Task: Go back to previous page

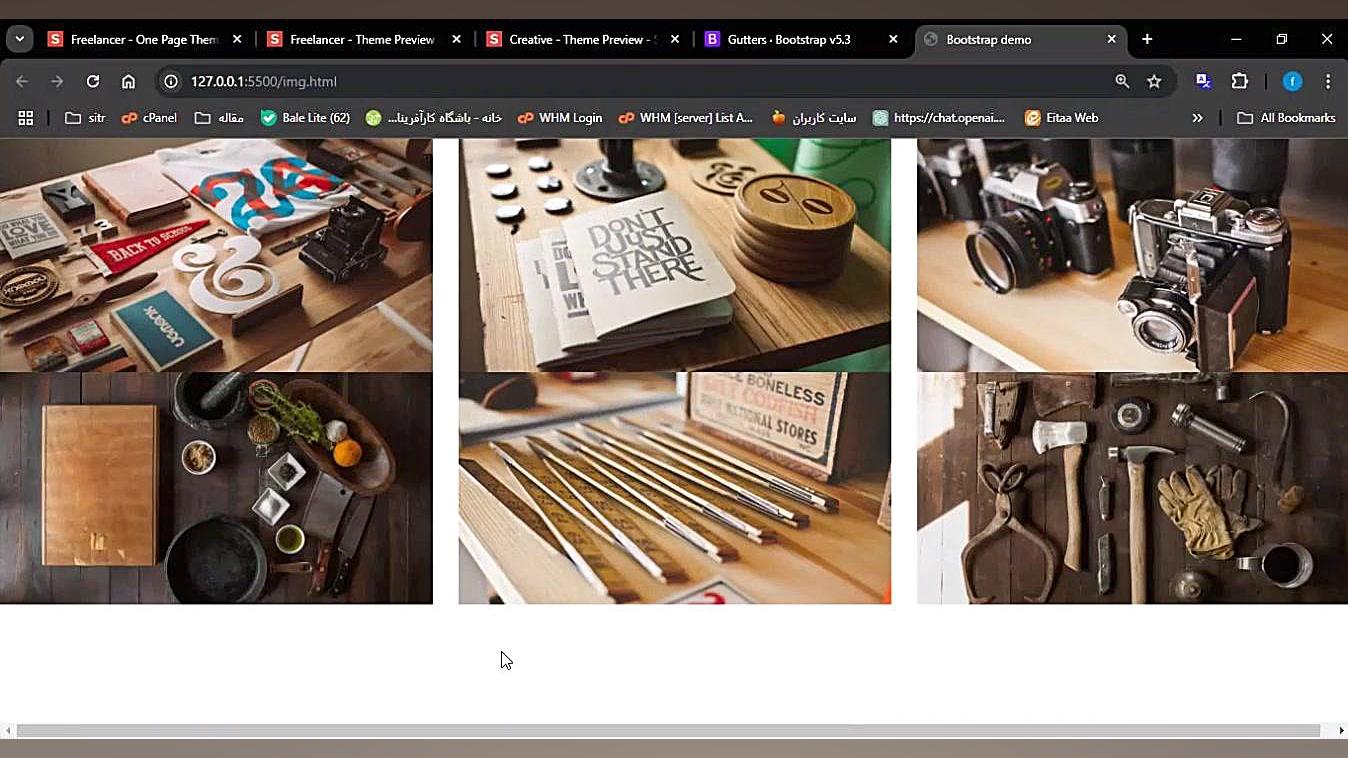Action: click(22, 81)
